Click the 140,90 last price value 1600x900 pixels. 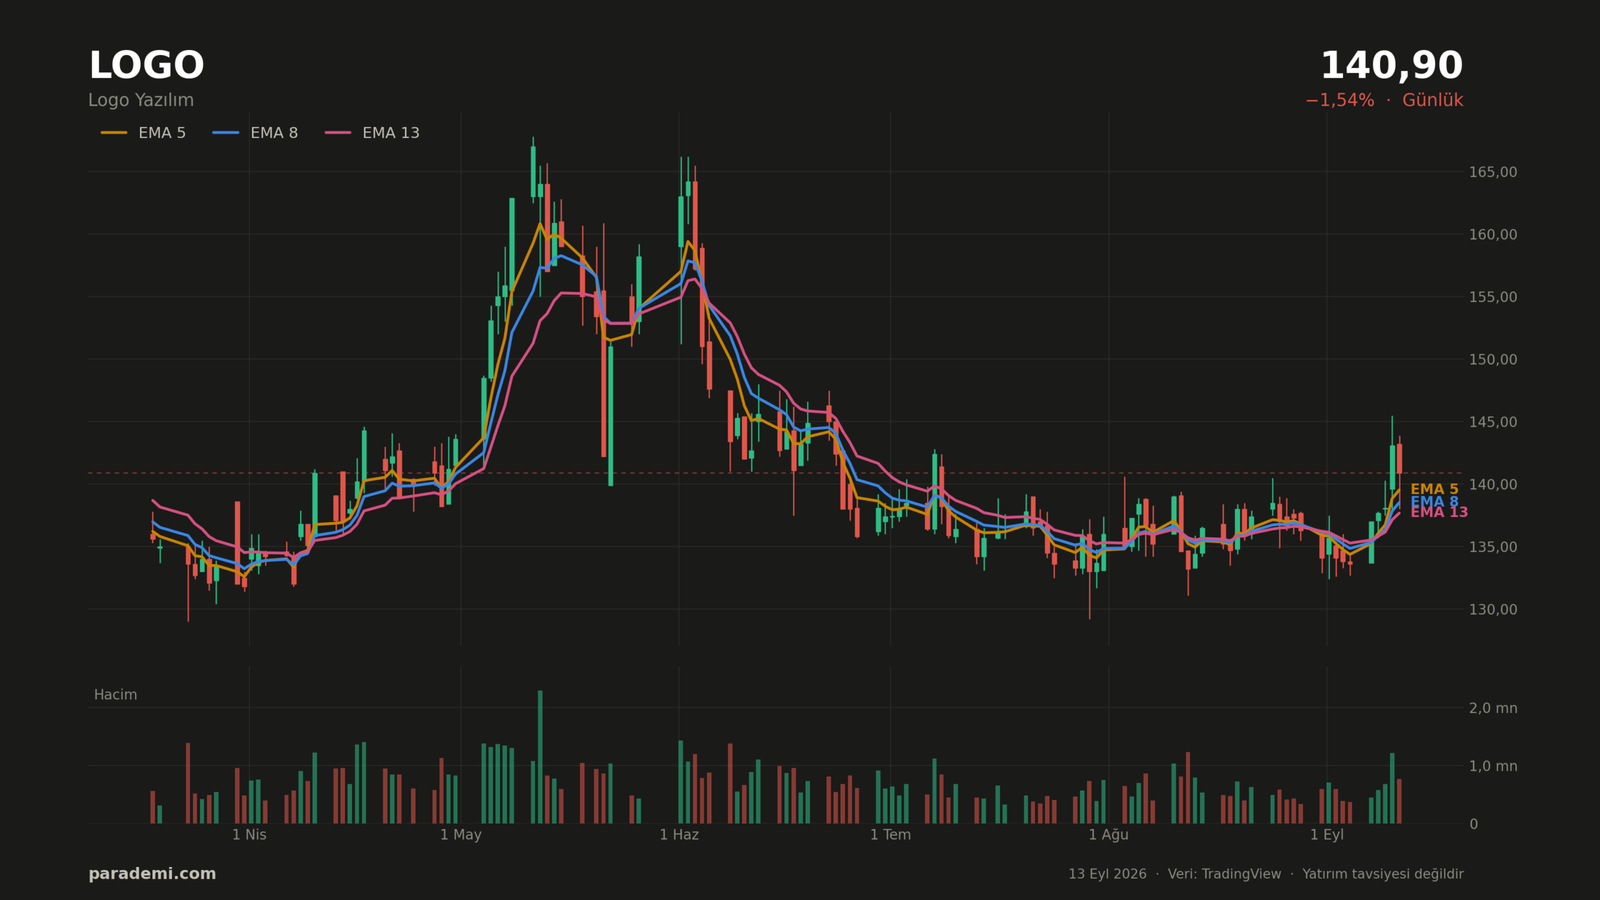(1391, 66)
